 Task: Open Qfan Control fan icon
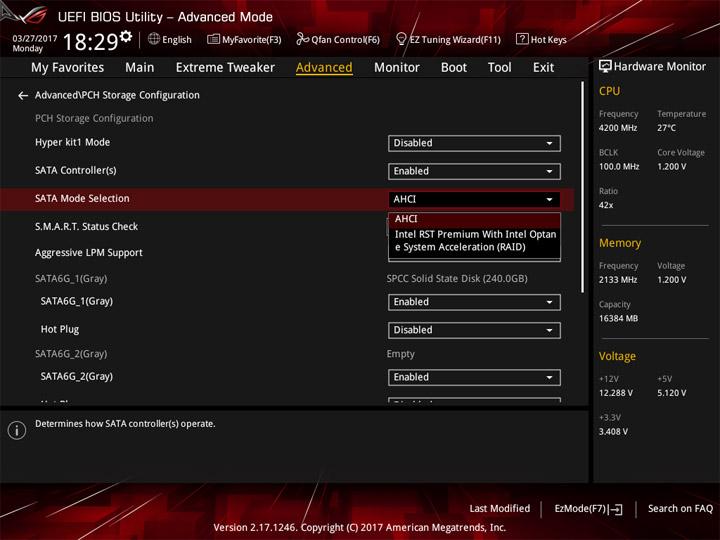point(302,39)
